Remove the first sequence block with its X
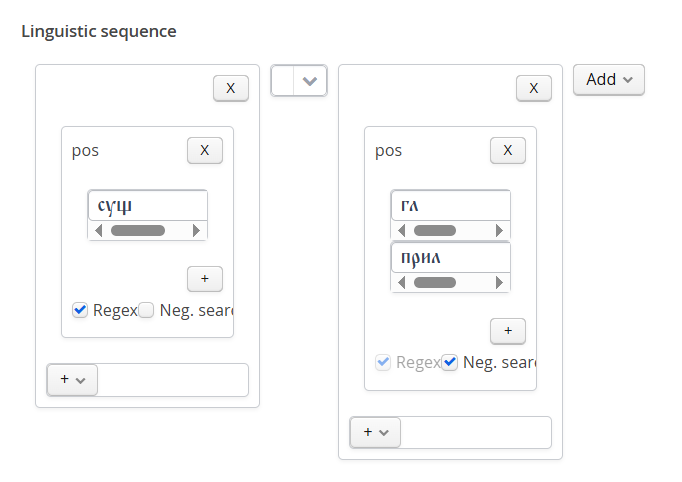This screenshot has height=482, width=682. pos(231,88)
